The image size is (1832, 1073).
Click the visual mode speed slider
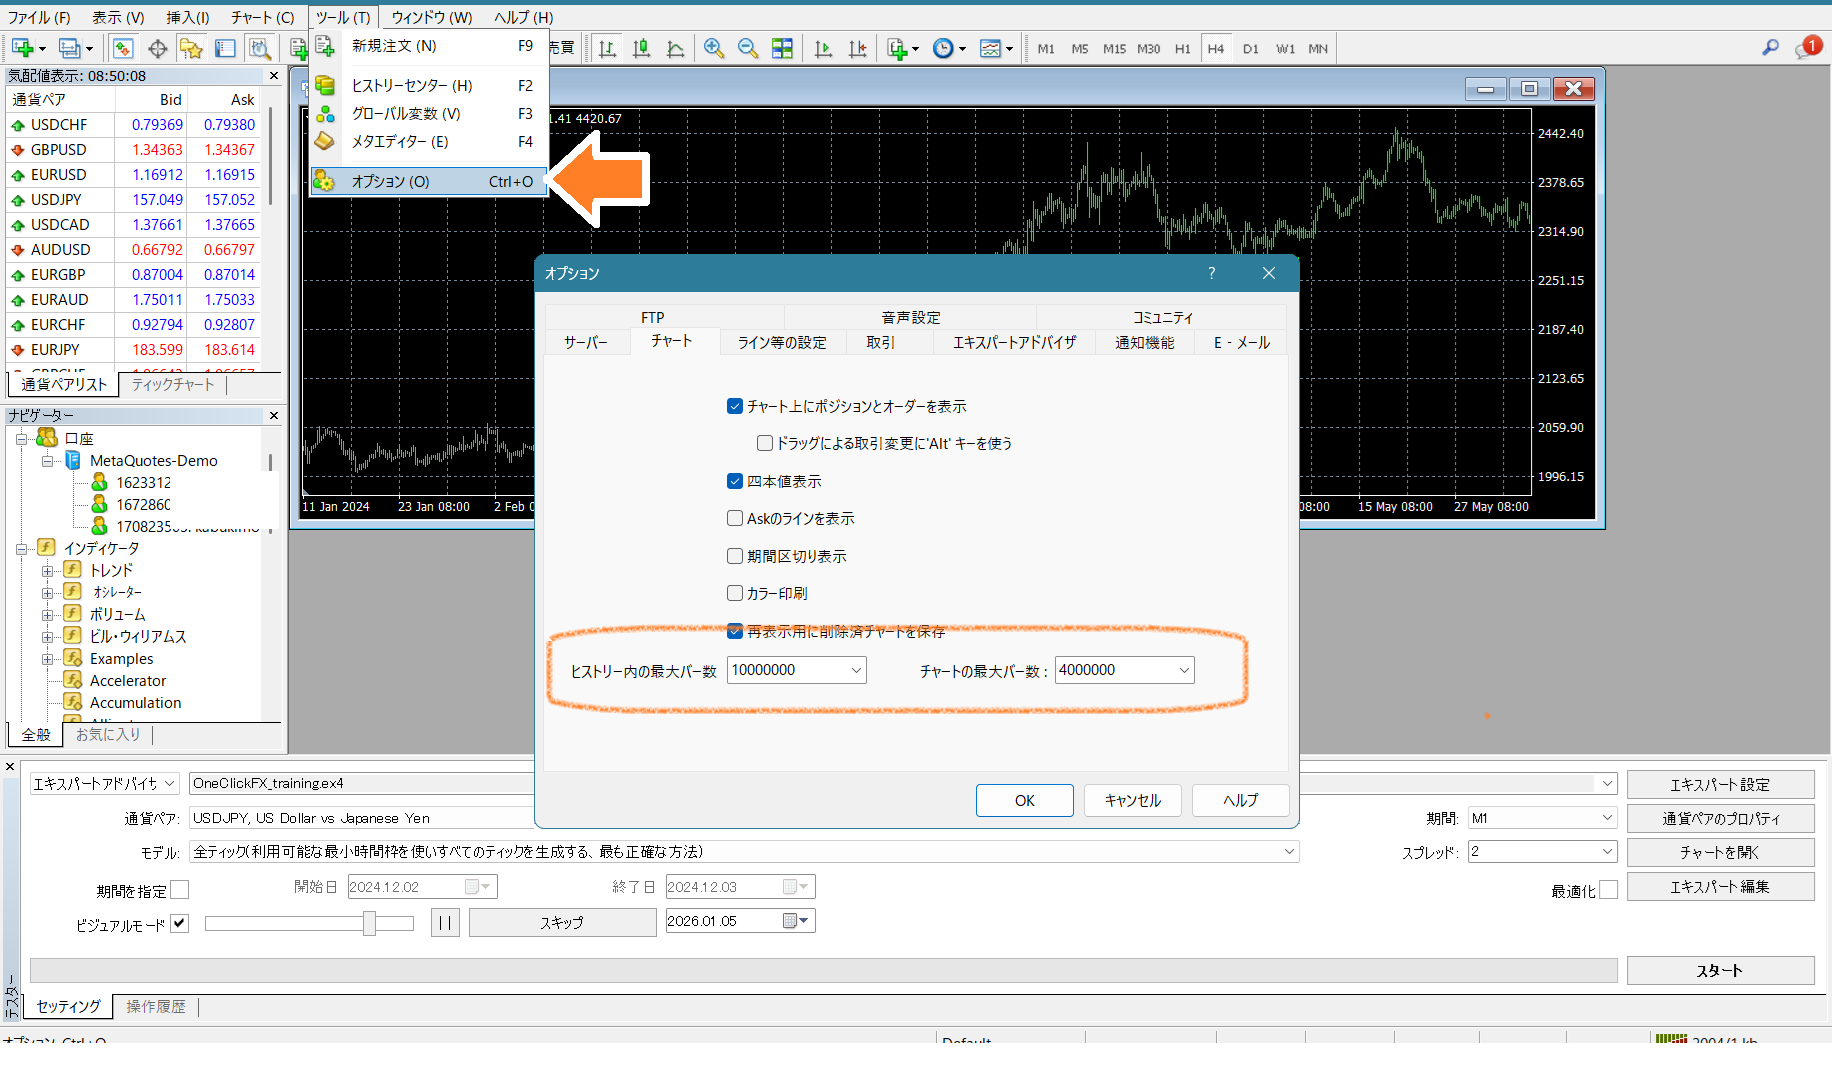tap(369, 923)
